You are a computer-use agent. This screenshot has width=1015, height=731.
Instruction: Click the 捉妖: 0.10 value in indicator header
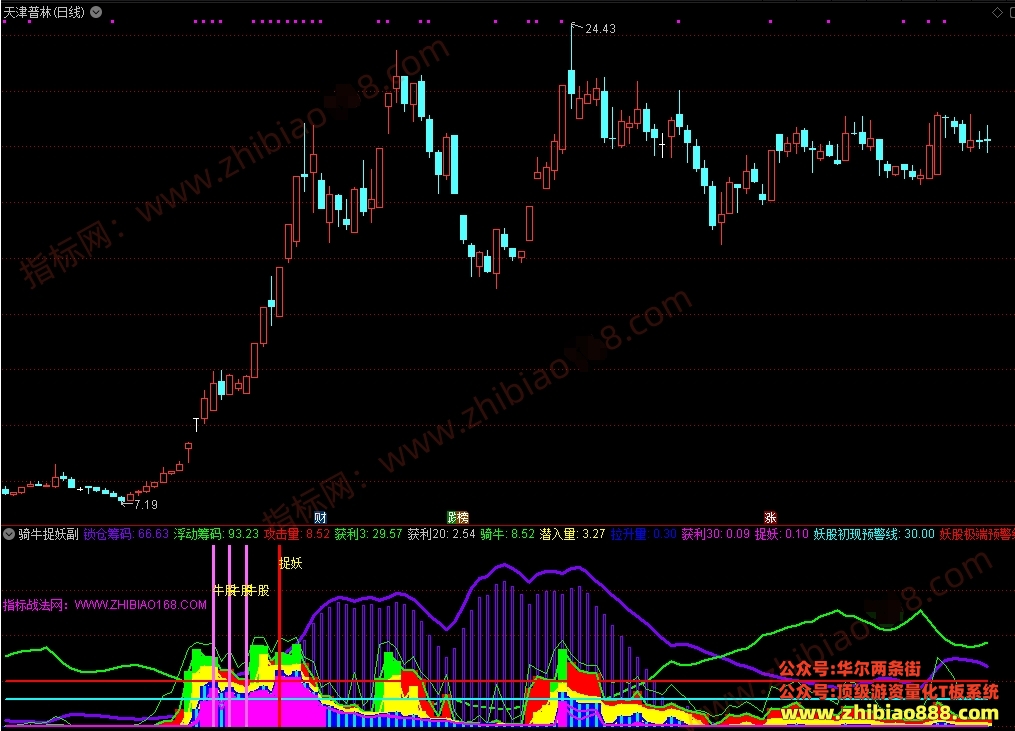pos(782,534)
